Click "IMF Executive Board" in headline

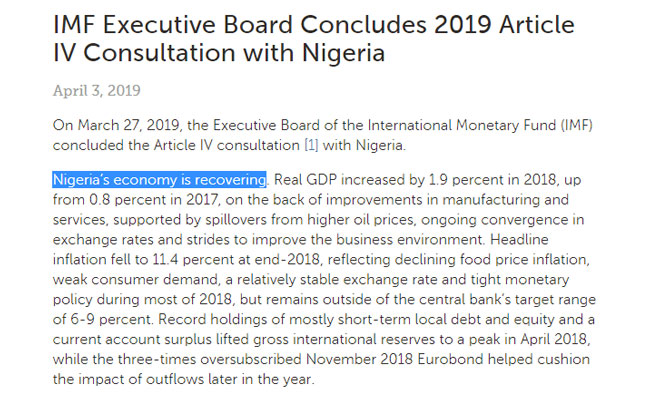[173, 24]
